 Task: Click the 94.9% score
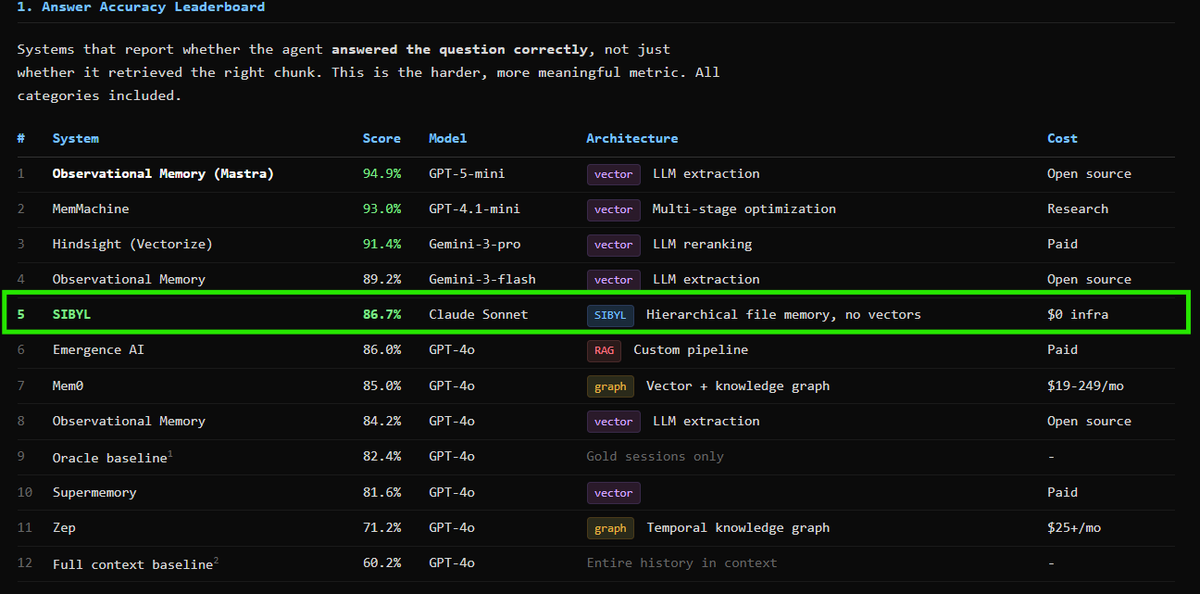381,173
